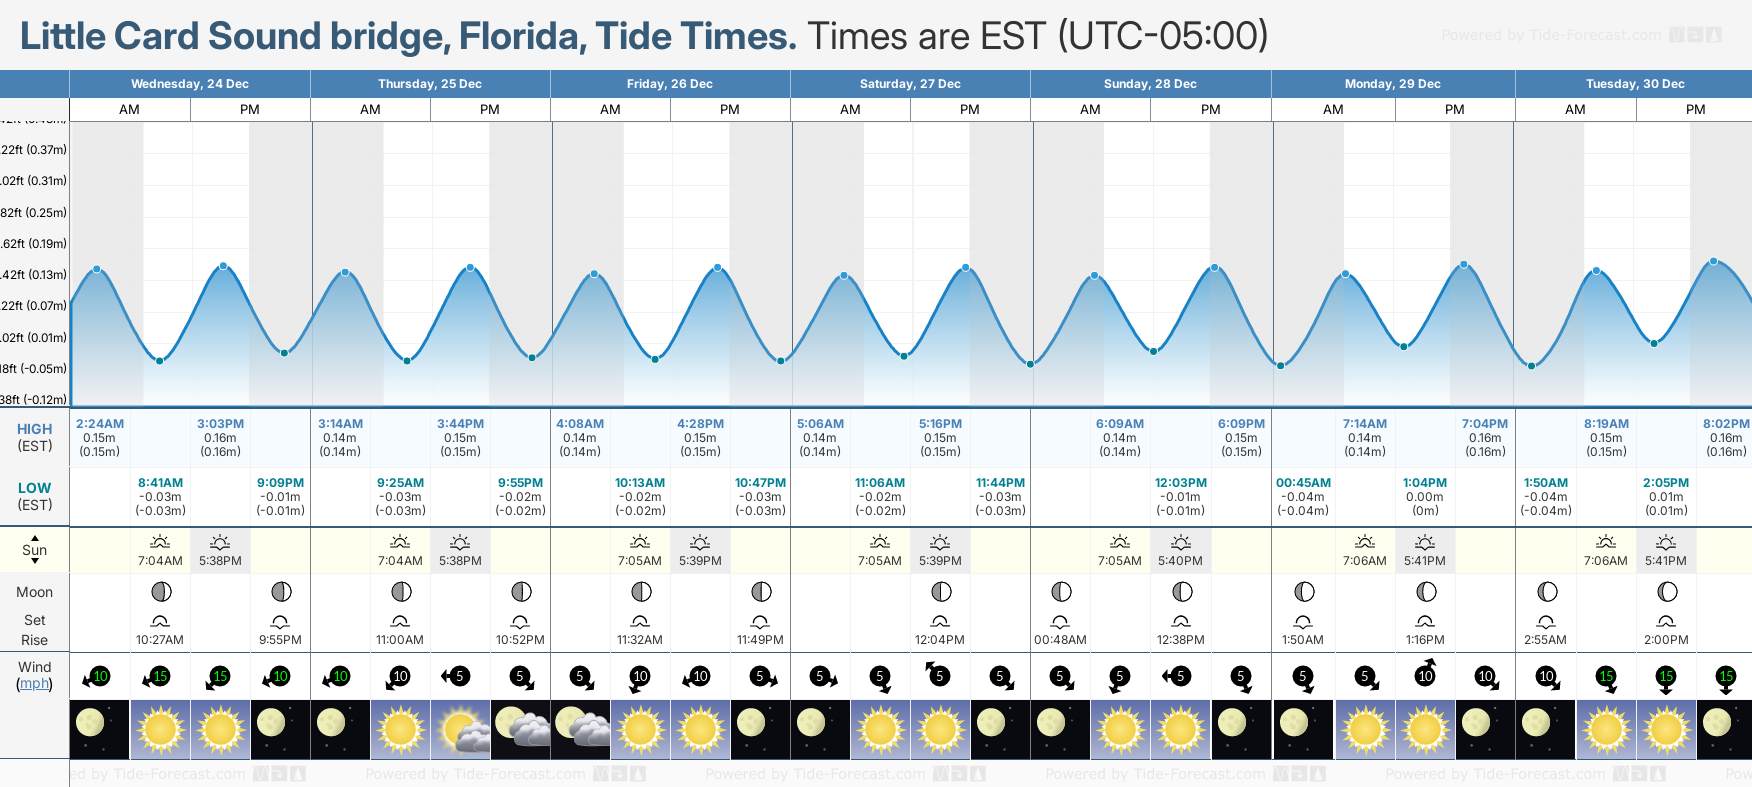Click the moonset icon above 11:49PM
Image resolution: width=1752 pixels, height=787 pixels.
point(760,621)
